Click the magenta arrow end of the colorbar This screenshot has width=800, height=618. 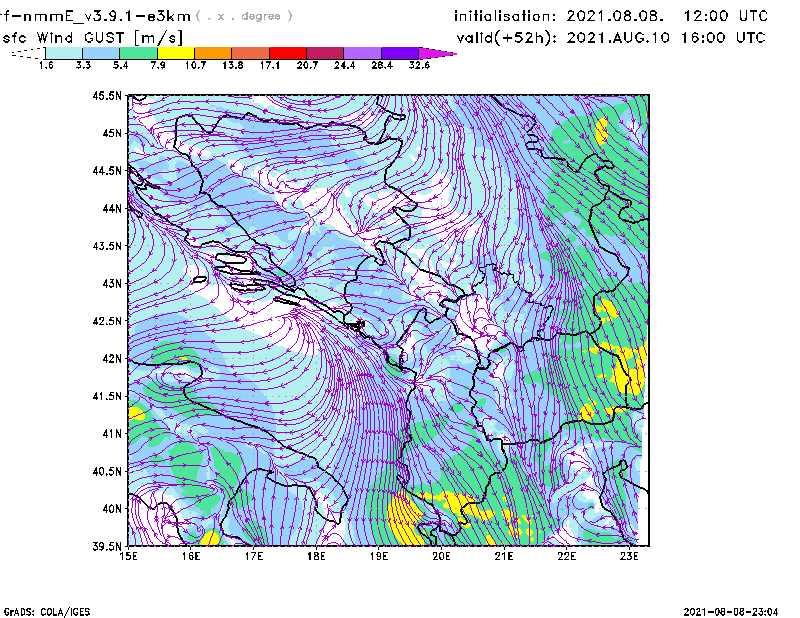(436, 53)
